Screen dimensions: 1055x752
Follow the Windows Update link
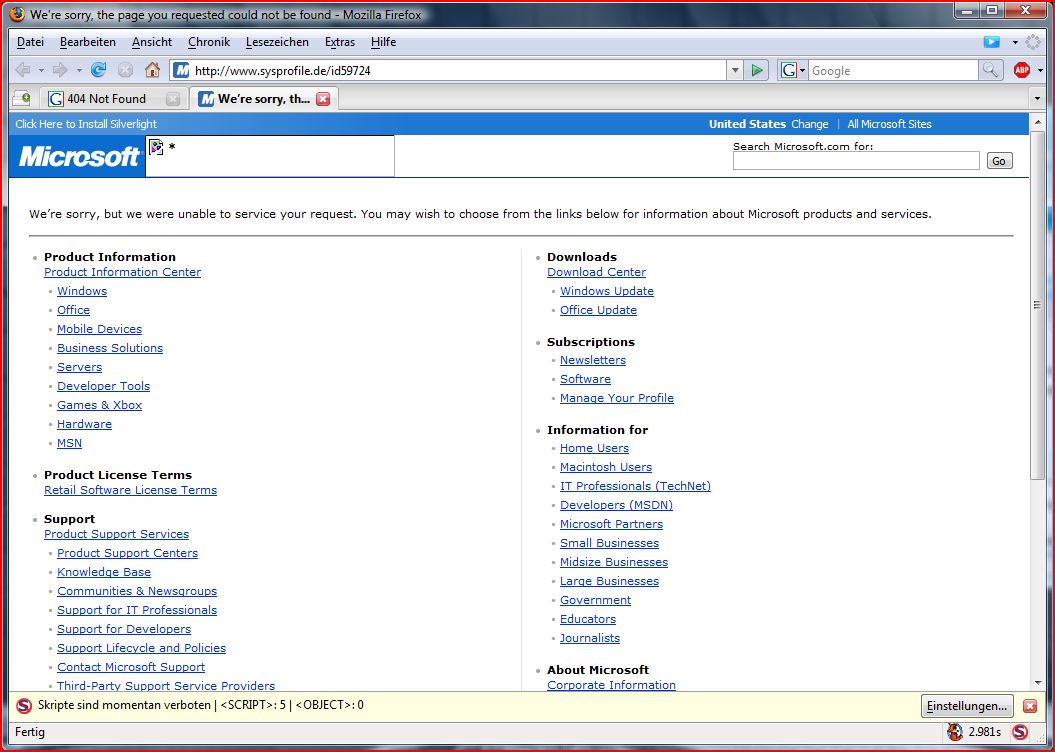[607, 291]
